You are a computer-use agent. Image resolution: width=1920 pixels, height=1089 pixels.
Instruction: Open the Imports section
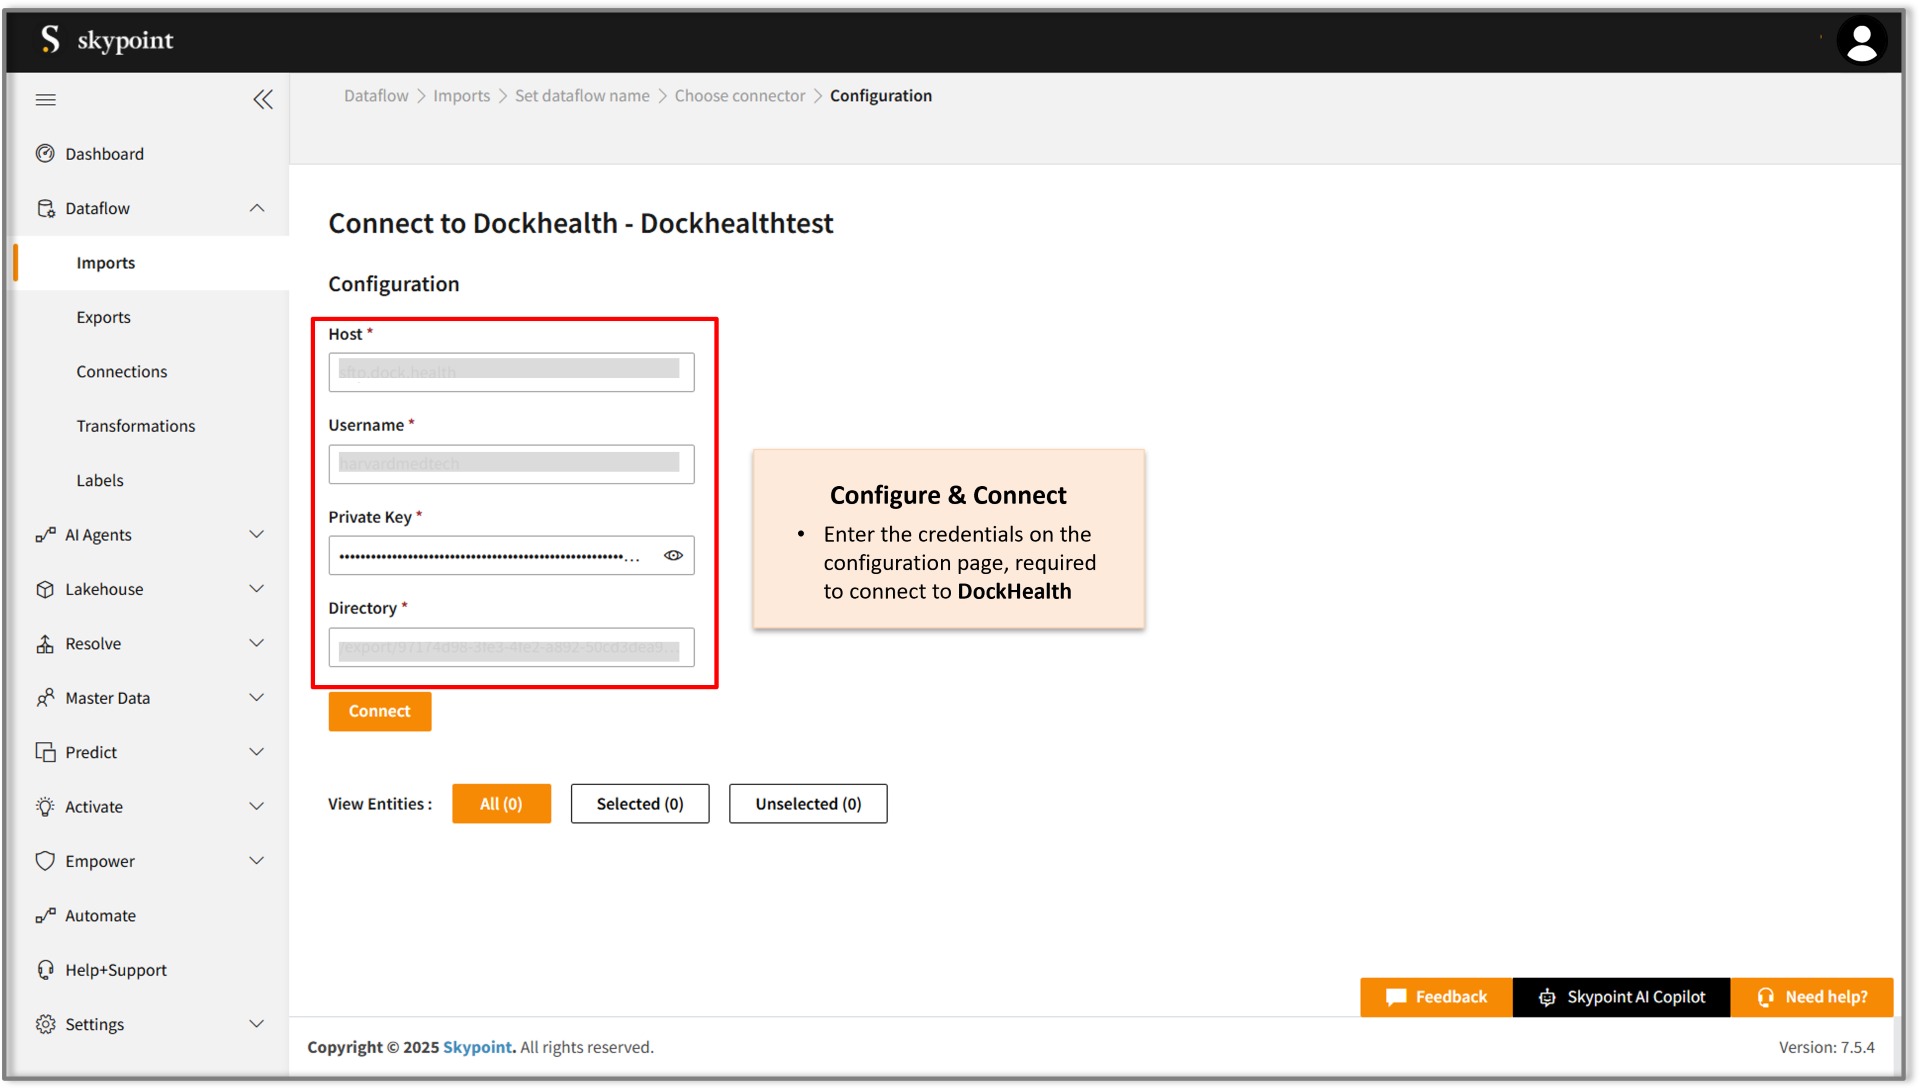click(107, 262)
